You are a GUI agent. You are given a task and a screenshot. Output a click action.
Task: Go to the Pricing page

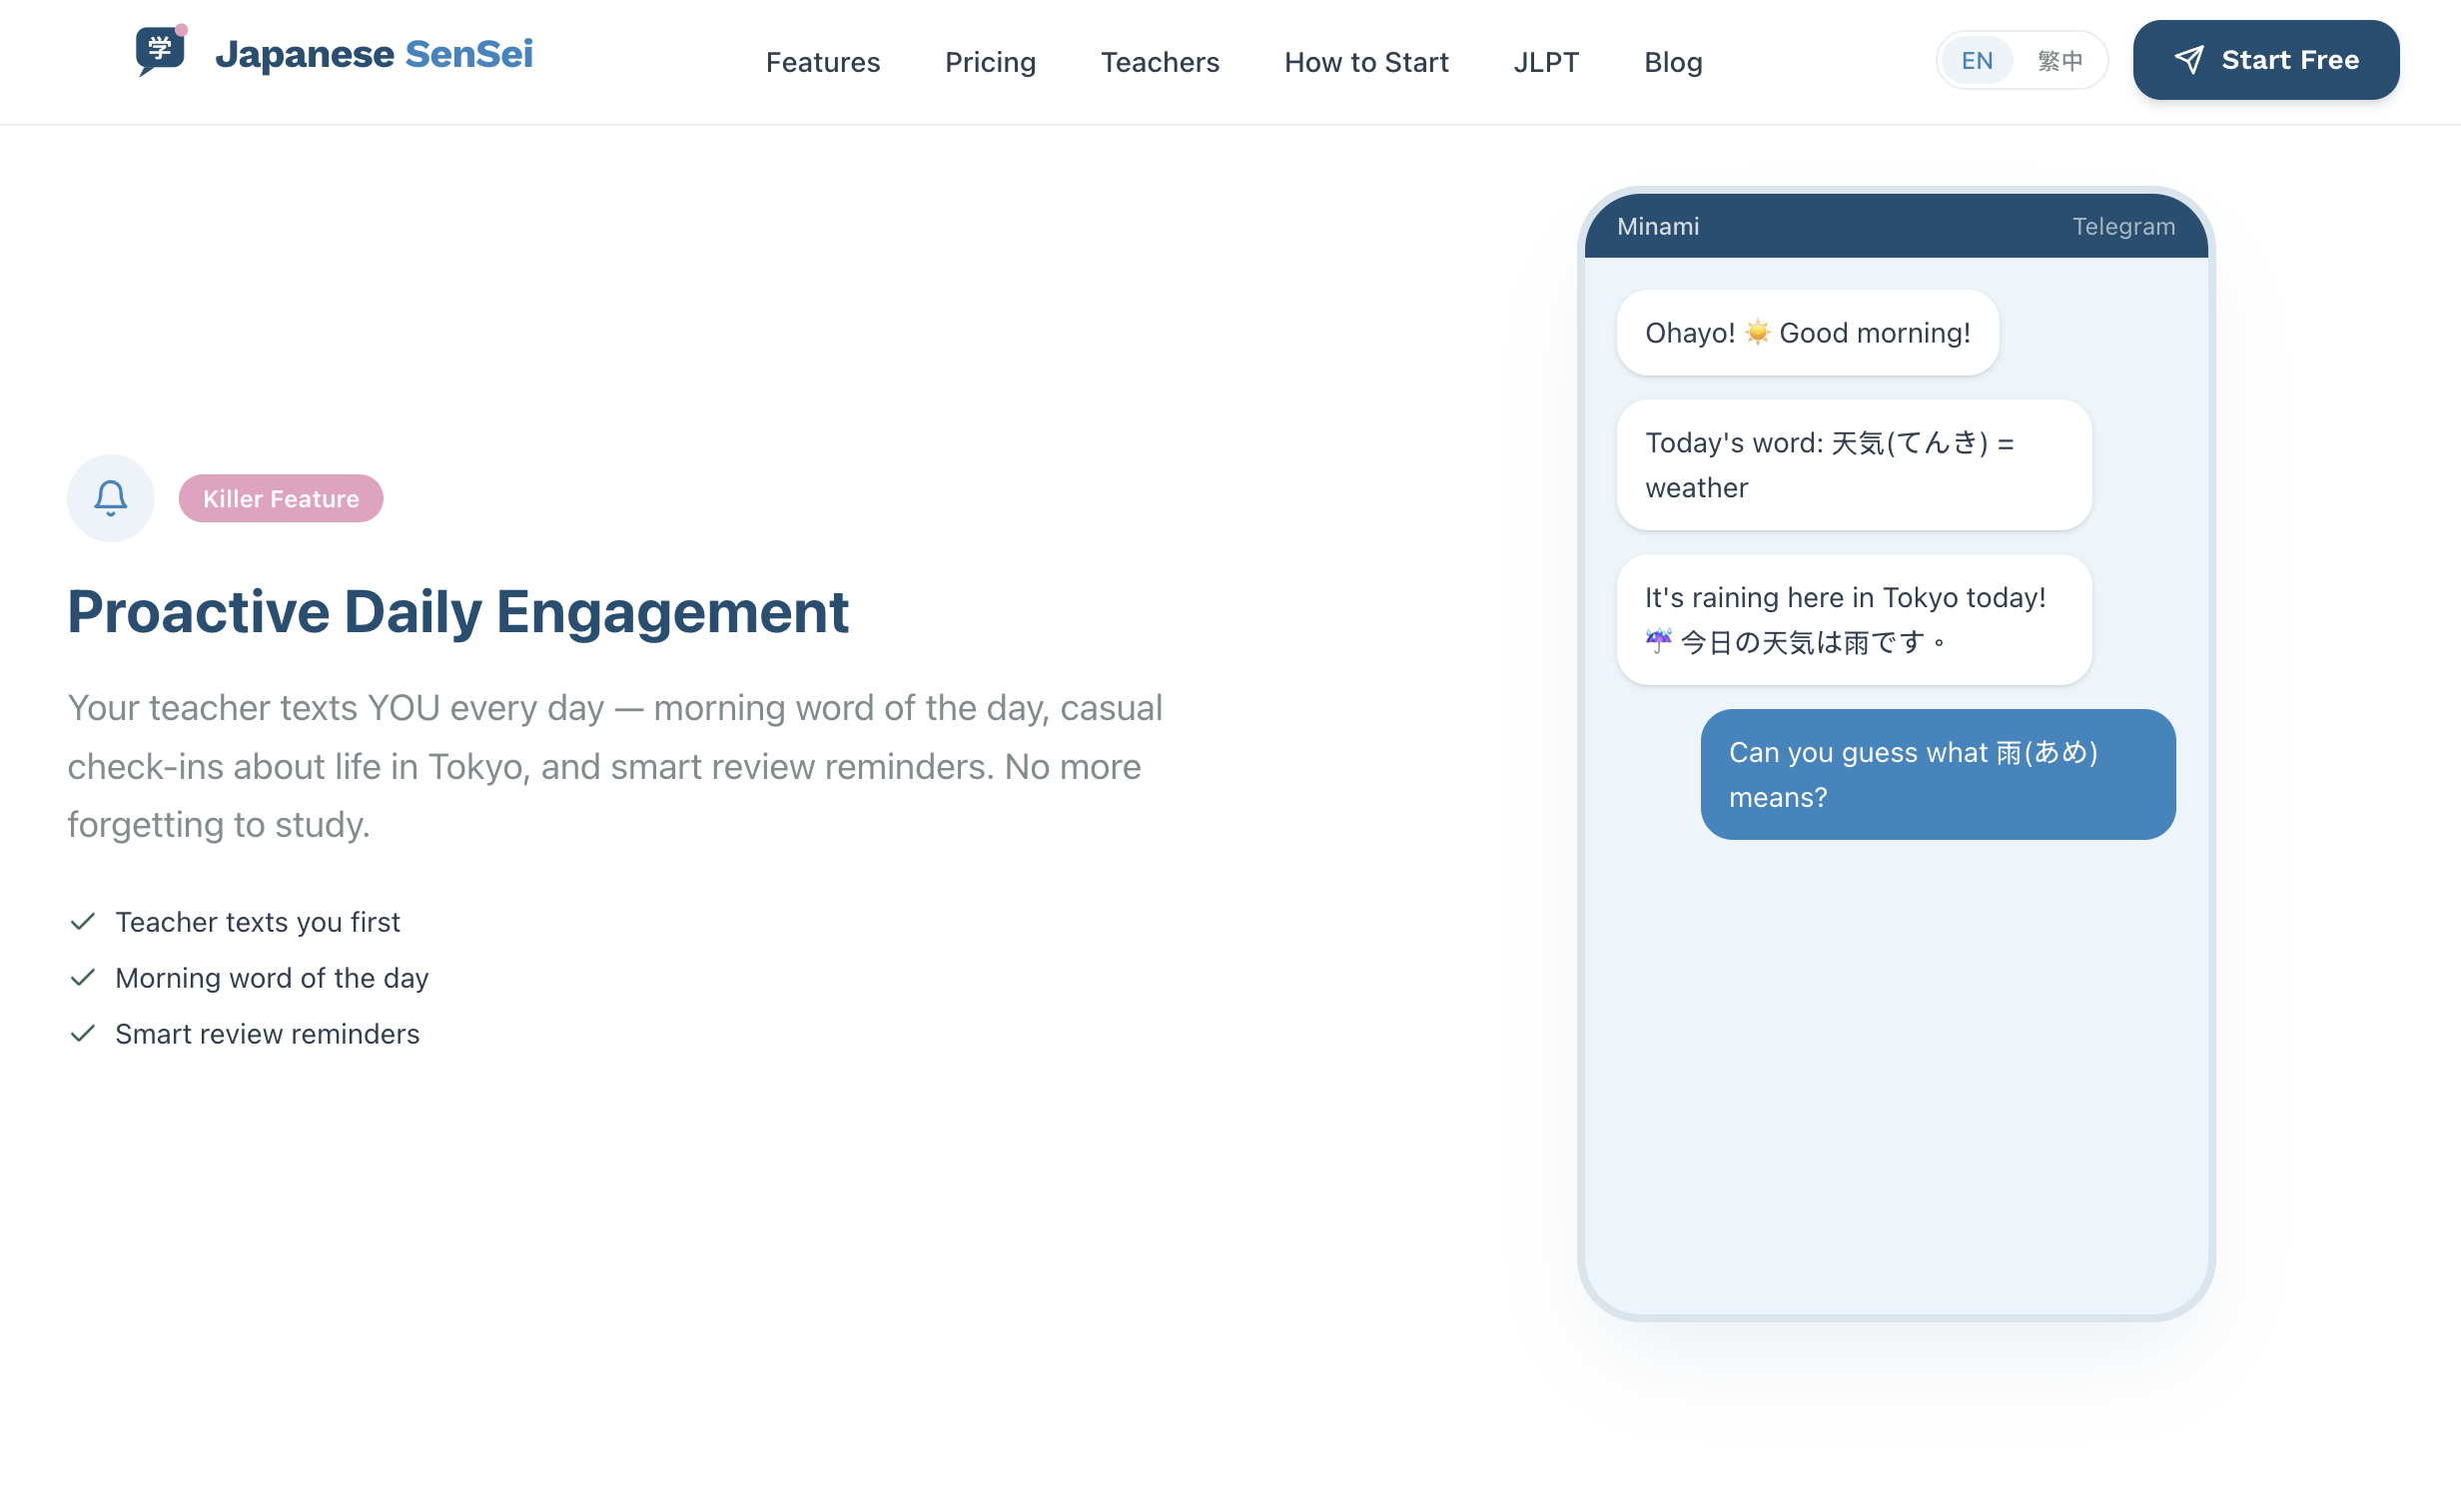pyautogui.click(x=990, y=62)
